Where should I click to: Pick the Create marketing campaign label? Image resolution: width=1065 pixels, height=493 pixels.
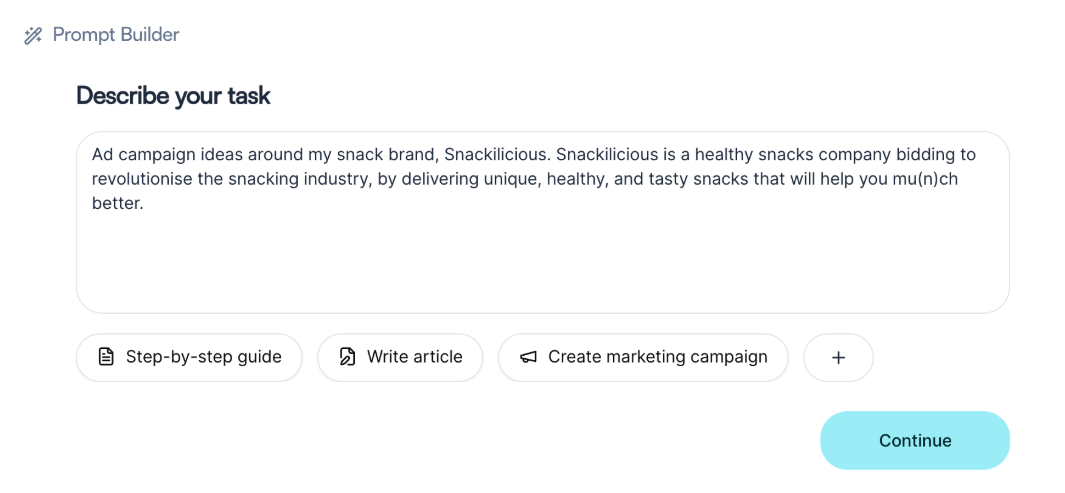pos(657,357)
